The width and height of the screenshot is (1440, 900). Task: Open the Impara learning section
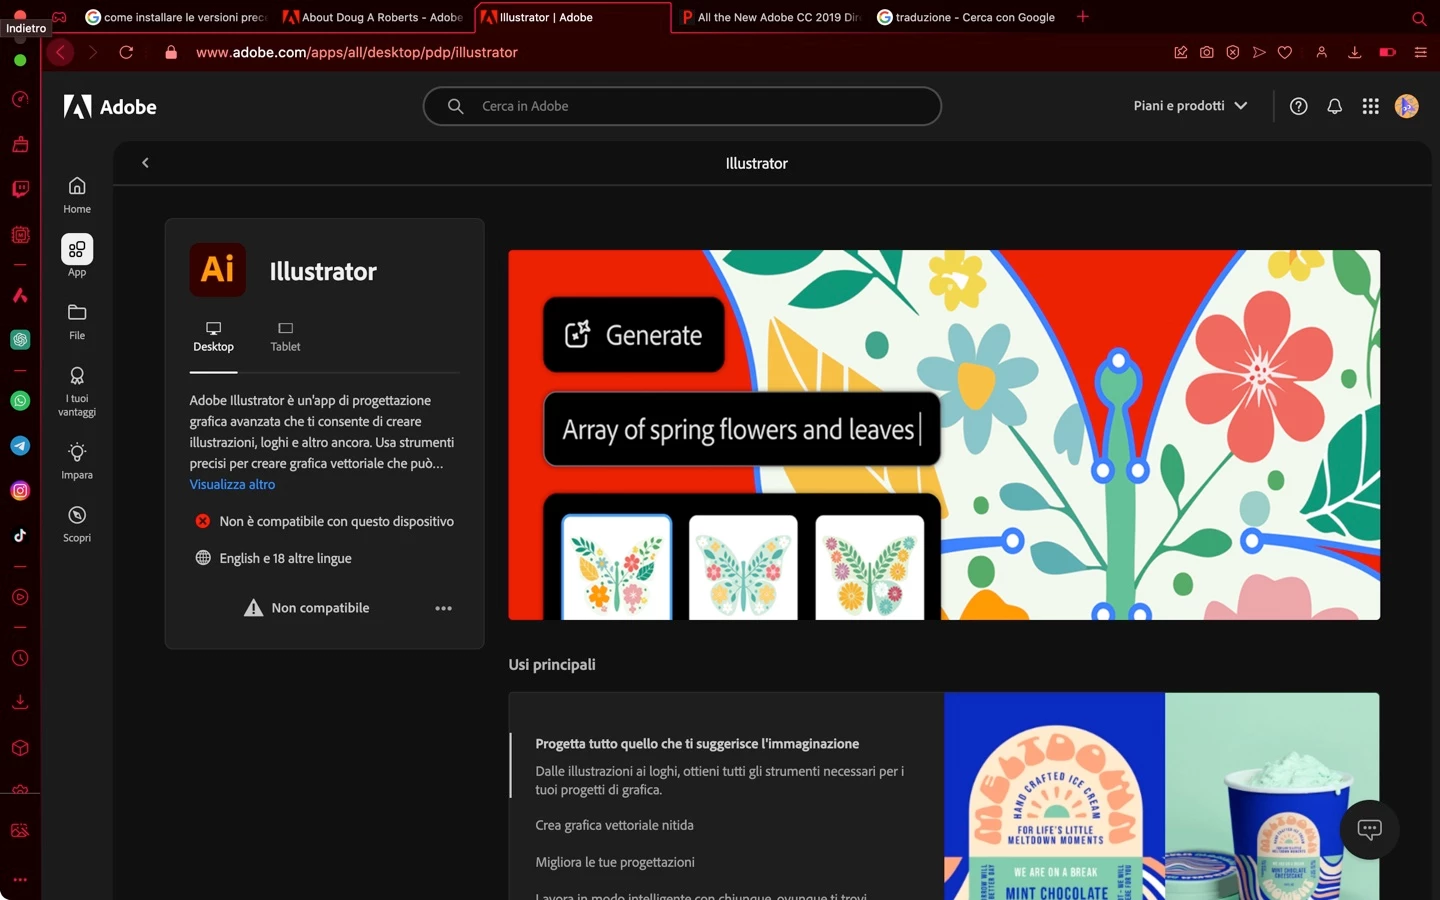[77, 460]
